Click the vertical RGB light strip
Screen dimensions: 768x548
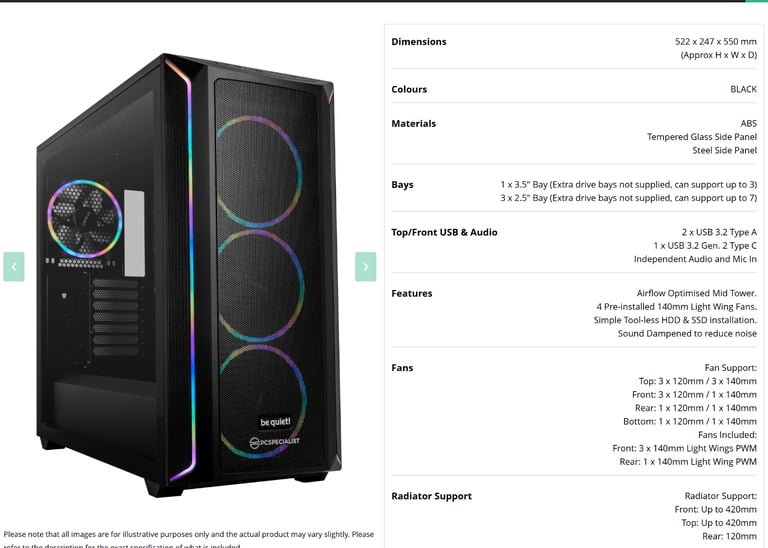[x=186, y=269]
